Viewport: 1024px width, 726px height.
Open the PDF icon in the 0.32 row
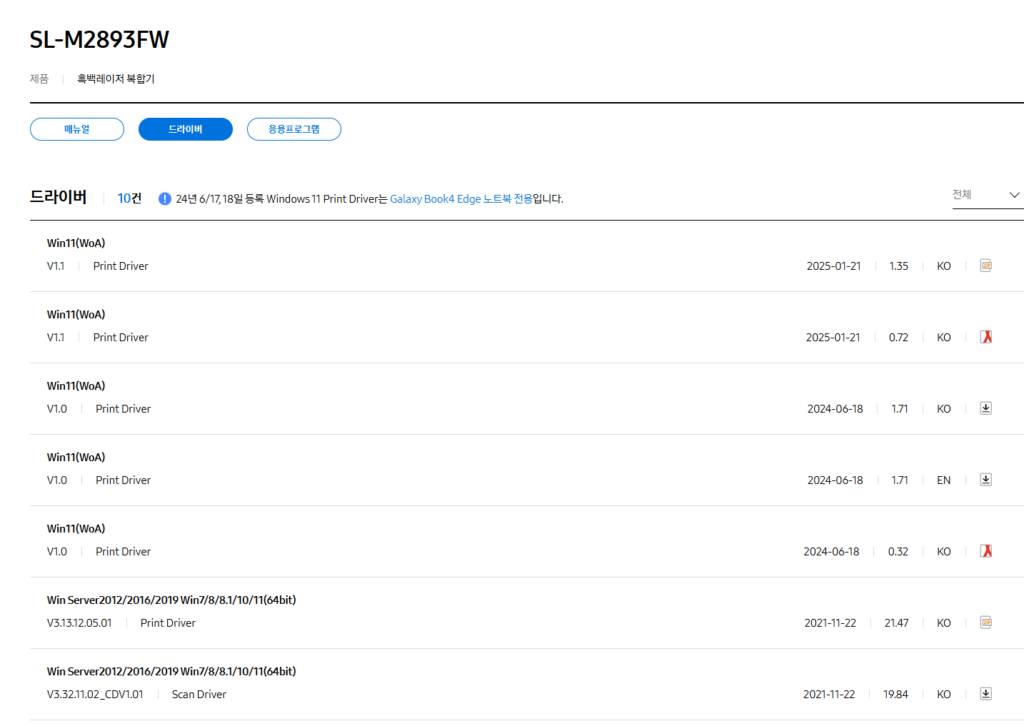click(x=985, y=551)
